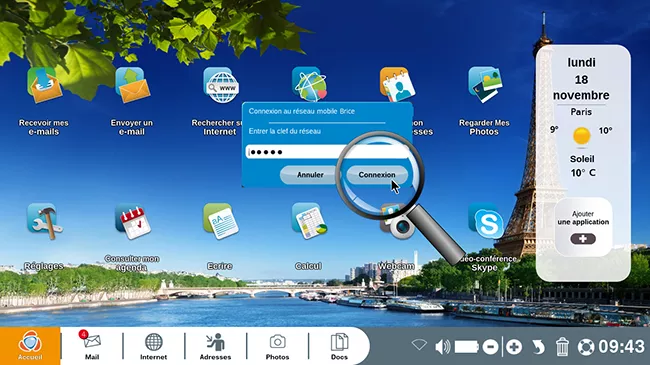Viewport: 650px width, 365px height.
Task: Click the Réglages label
Action: pyautogui.click(x=44, y=266)
